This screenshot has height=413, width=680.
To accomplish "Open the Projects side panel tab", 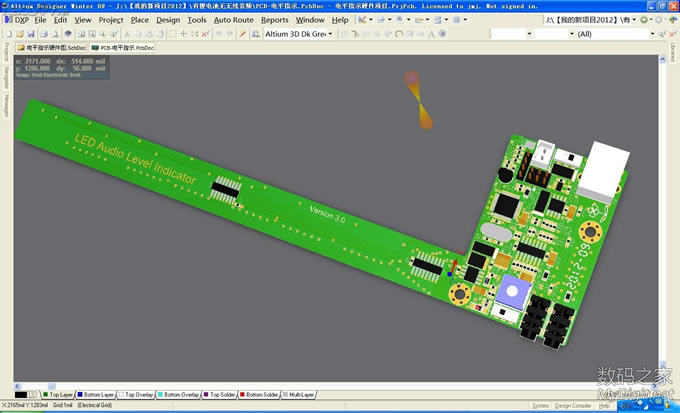I will point(5,52).
